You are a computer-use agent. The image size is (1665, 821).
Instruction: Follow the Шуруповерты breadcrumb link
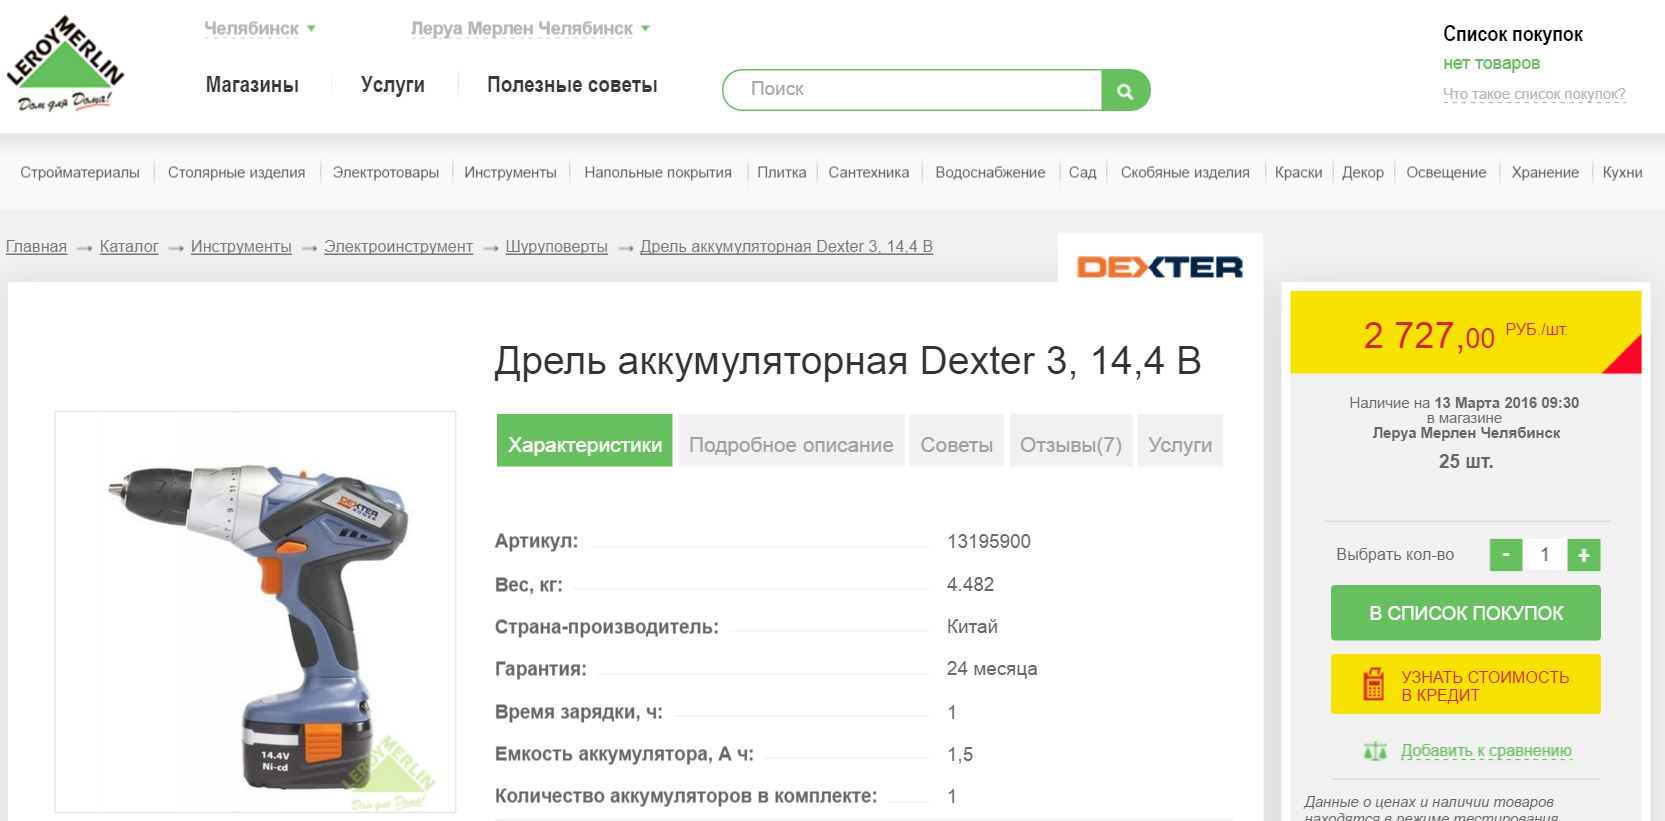(556, 247)
